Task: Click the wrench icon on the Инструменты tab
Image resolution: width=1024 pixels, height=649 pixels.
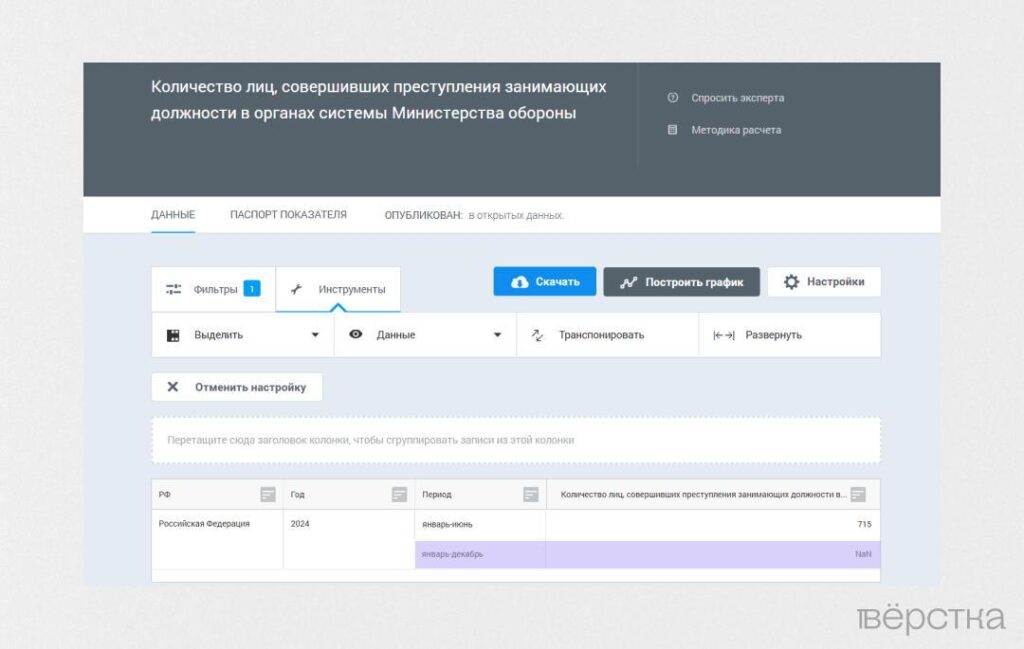Action: tap(297, 289)
